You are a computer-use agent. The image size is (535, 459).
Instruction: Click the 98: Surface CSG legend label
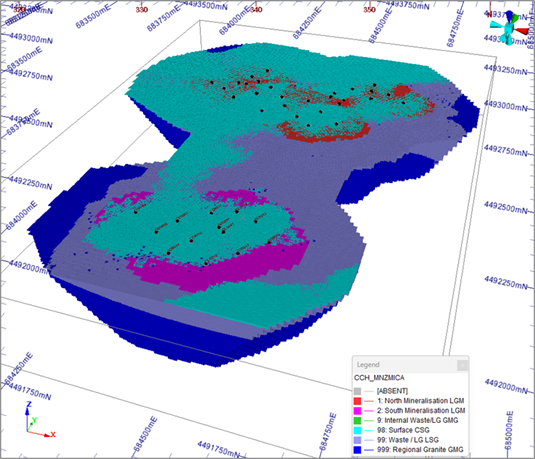[403, 430]
